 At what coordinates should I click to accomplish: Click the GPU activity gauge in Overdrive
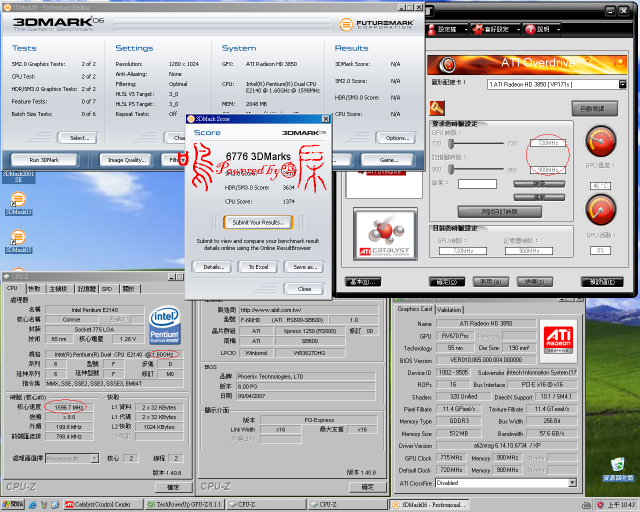[x=600, y=209]
